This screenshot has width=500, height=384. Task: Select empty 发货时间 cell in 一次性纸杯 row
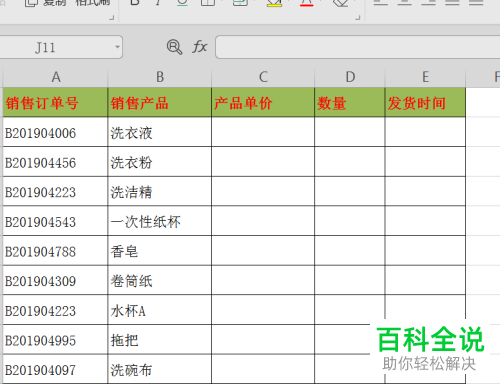point(425,221)
